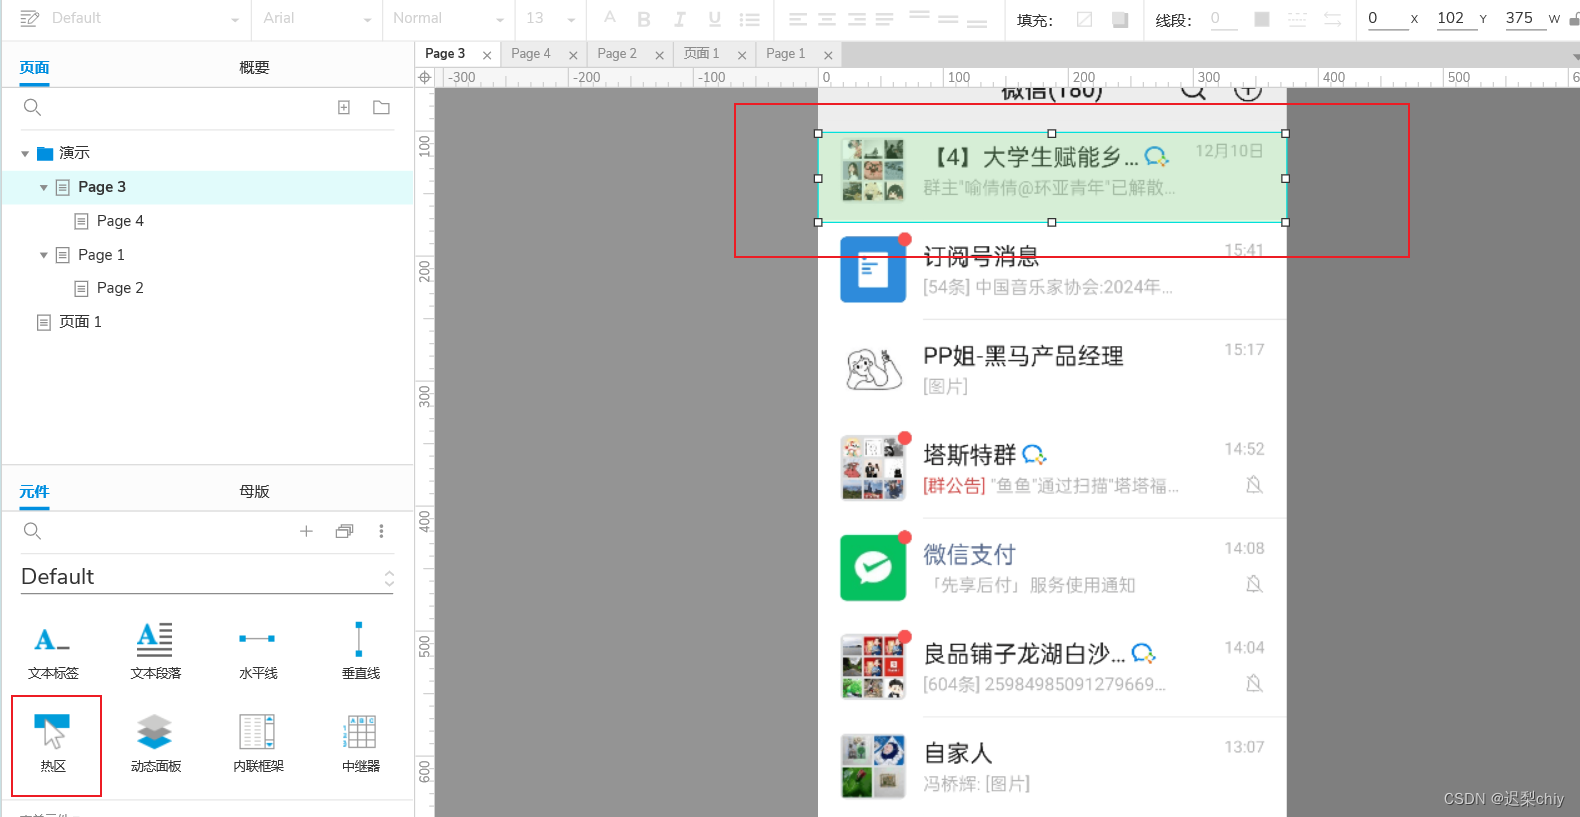
Task: Click the search icon in pages panel
Action: coord(32,107)
